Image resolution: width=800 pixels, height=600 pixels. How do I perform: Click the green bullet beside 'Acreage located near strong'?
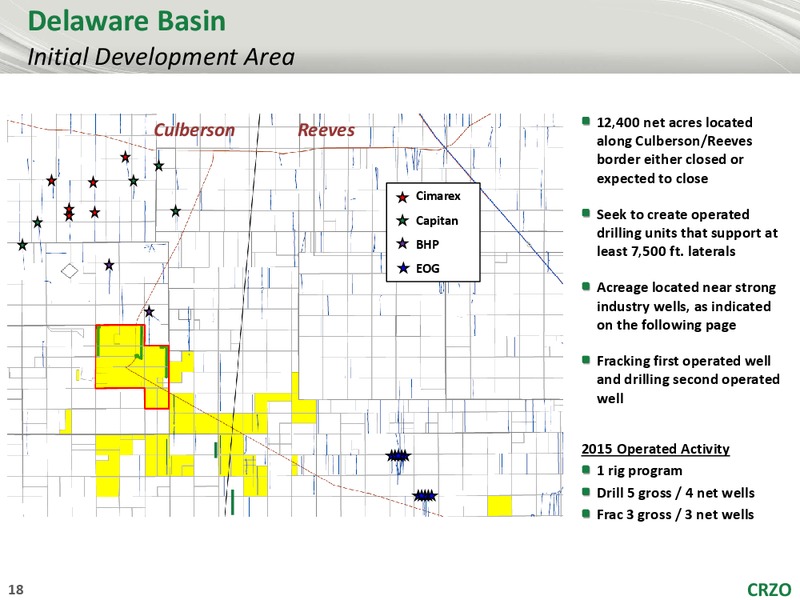586,286
